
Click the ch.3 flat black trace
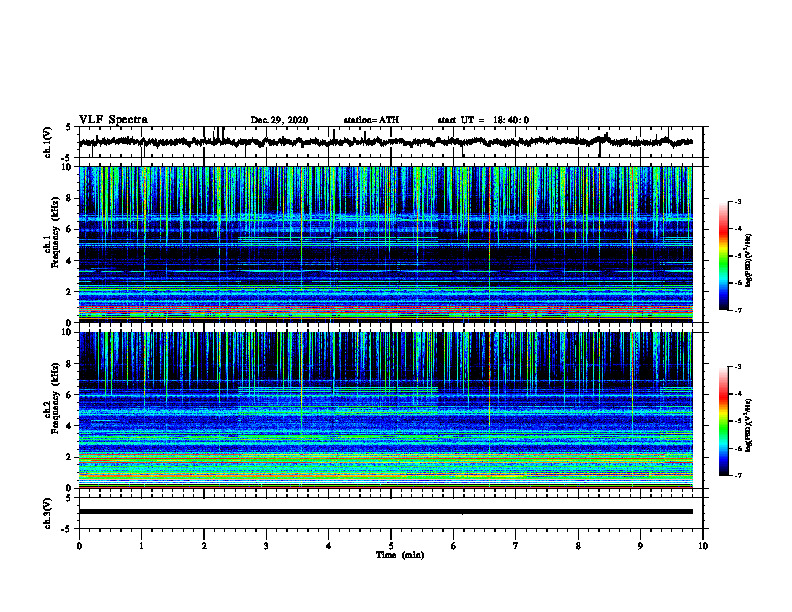click(x=386, y=512)
